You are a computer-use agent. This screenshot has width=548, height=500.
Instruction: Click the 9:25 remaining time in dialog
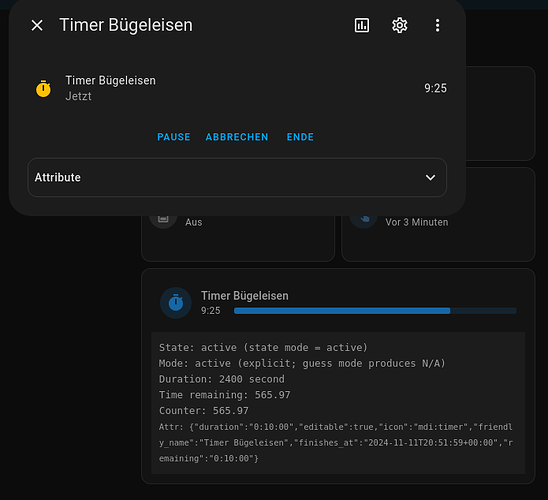435,88
